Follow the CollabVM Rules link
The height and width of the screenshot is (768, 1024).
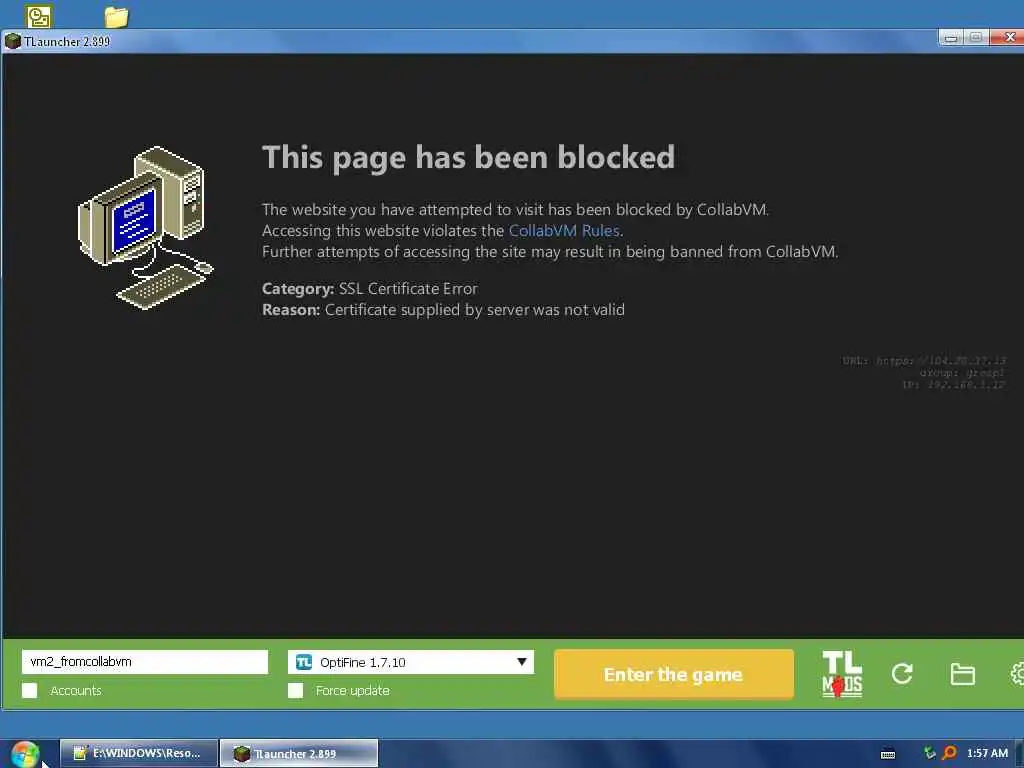coord(564,231)
